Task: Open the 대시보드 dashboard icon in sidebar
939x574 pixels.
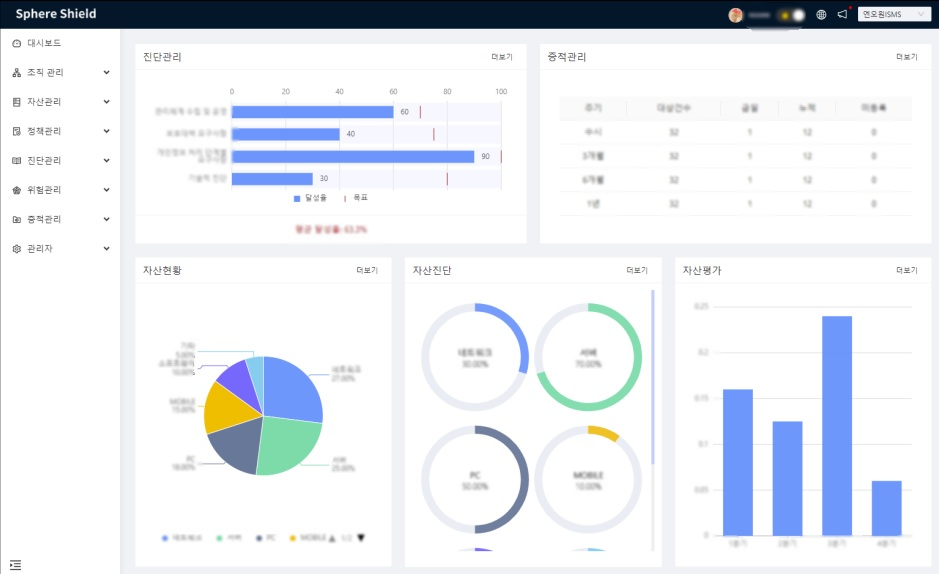Action: pos(17,44)
